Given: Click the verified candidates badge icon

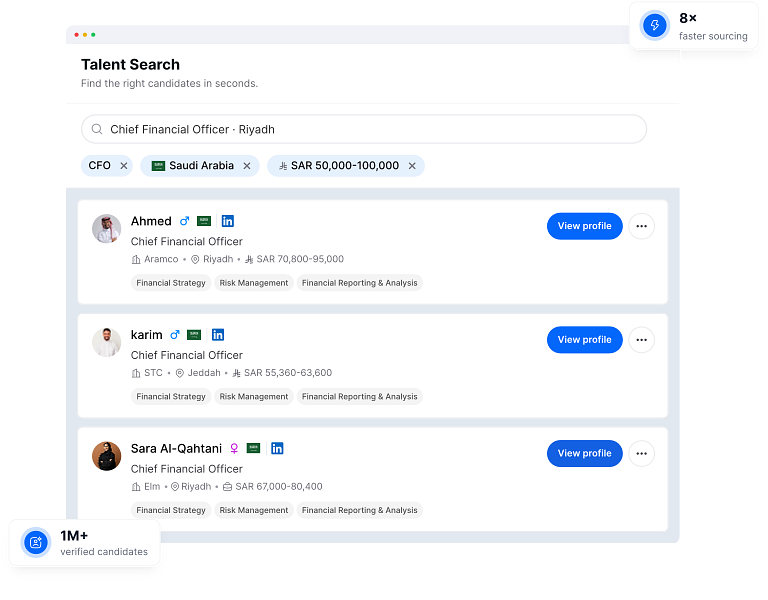Looking at the screenshot, I should click(36, 542).
